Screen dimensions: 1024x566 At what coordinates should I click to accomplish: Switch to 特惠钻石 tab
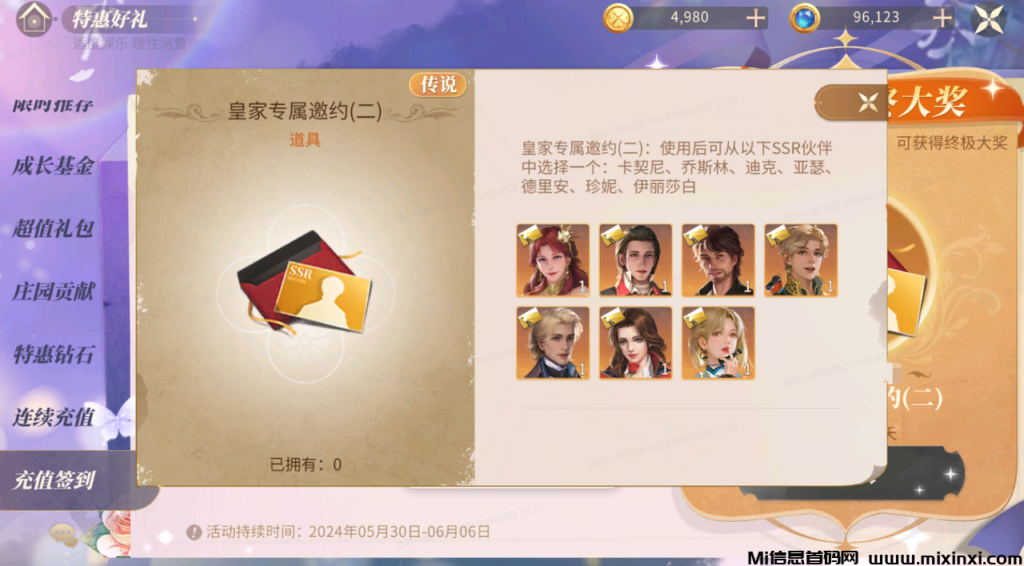coord(53,355)
